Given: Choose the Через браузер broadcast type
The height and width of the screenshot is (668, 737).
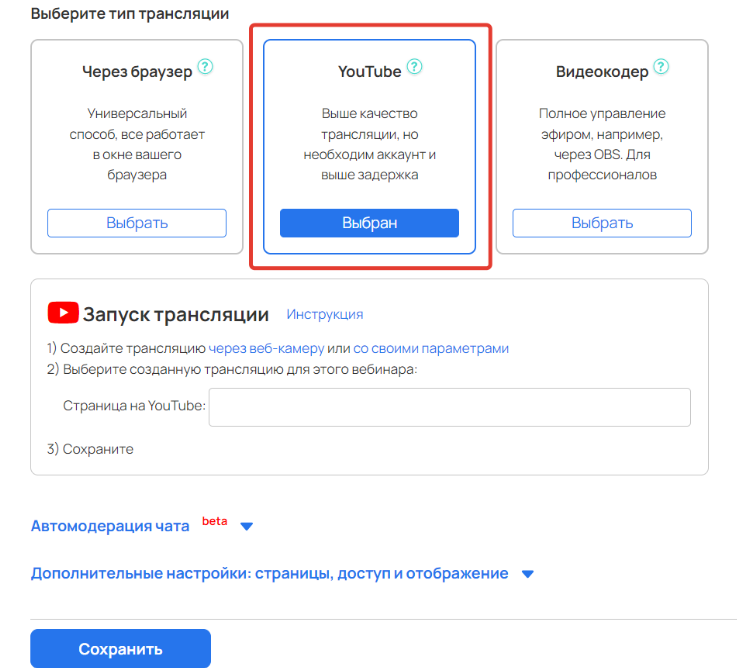Looking at the screenshot, I should pos(137,223).
